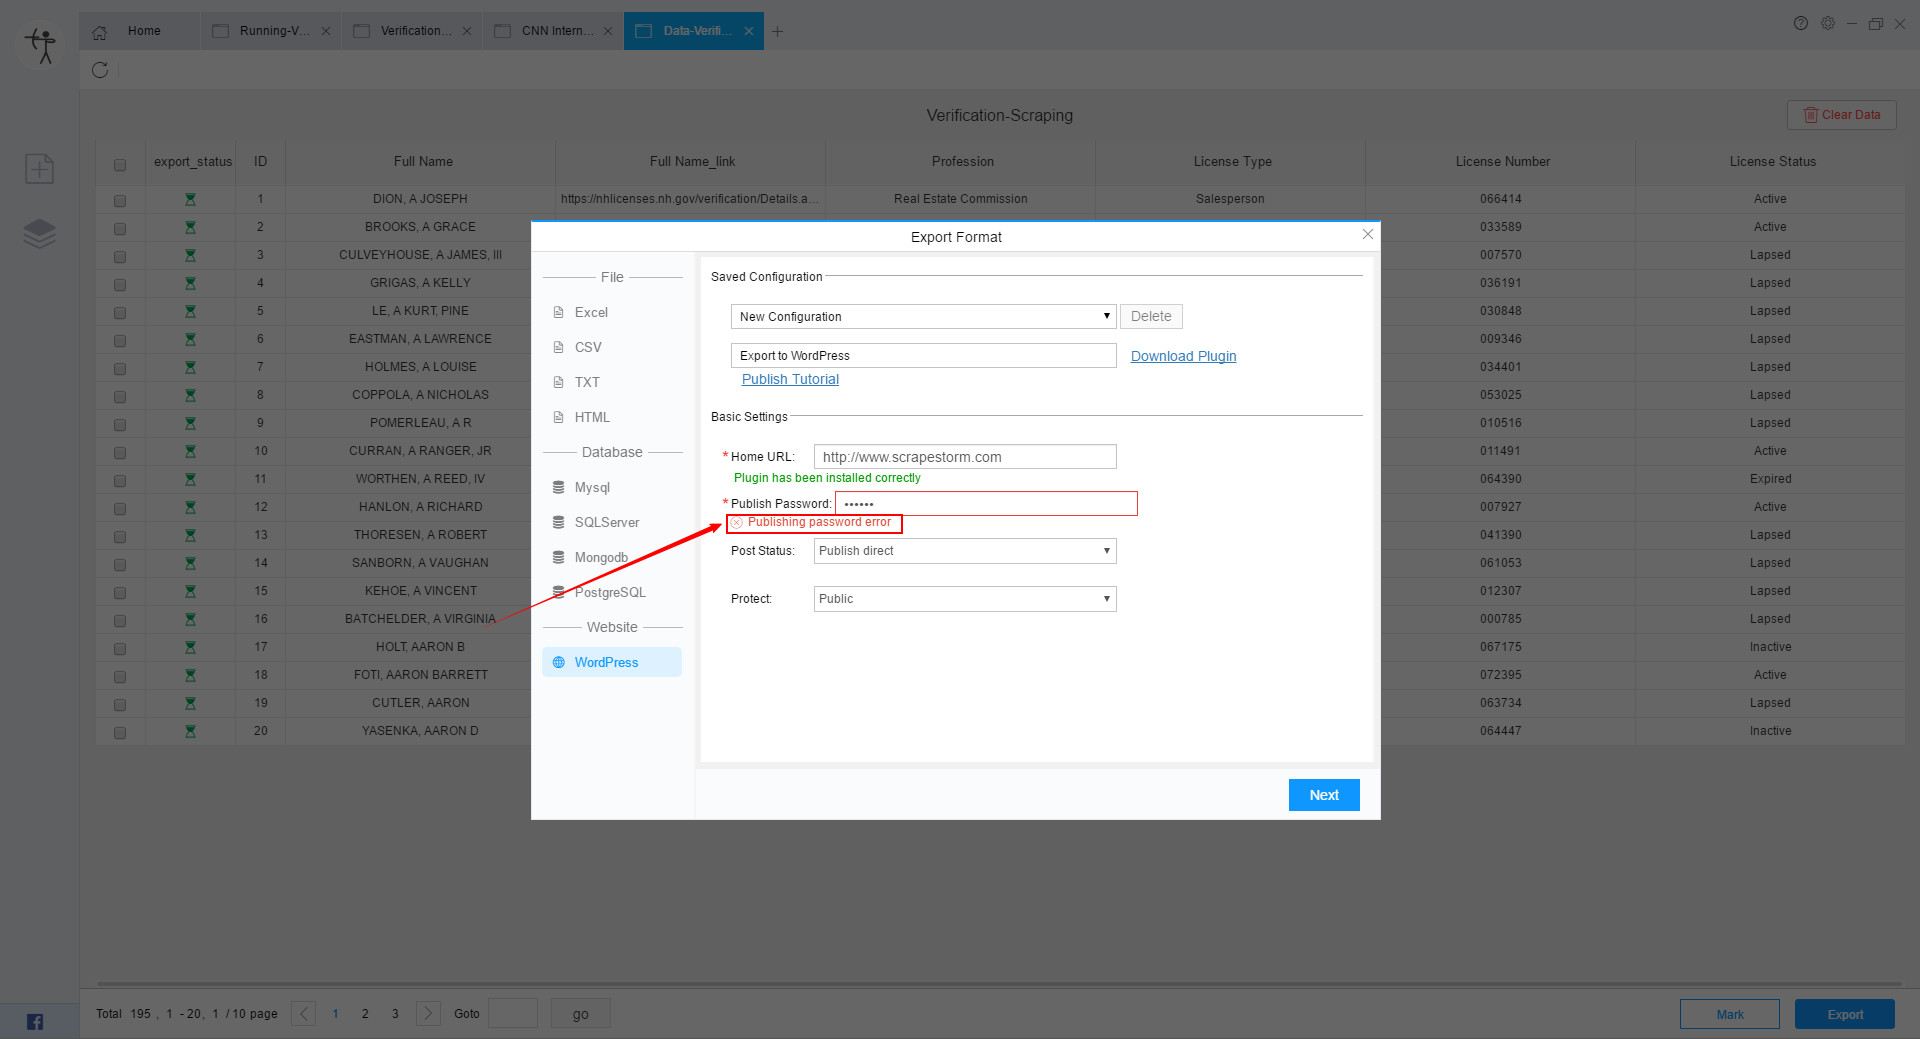Click the Export to WordPress name field
The height and width of the screenshot is (1039, 1920).
tap(923, 355)
